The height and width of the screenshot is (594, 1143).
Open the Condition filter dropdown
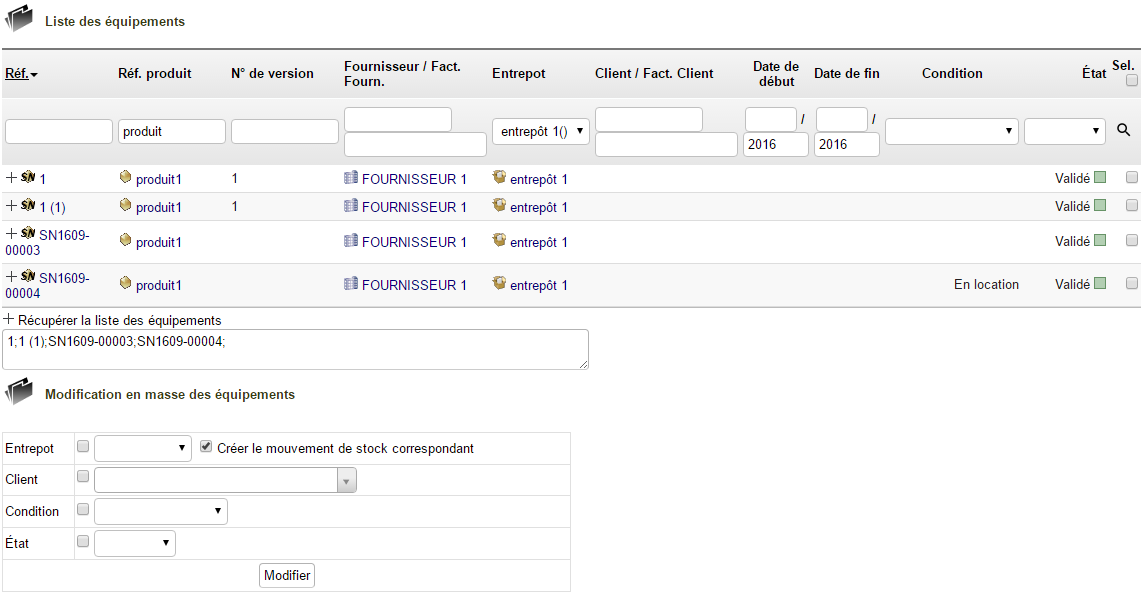(951, 130)
